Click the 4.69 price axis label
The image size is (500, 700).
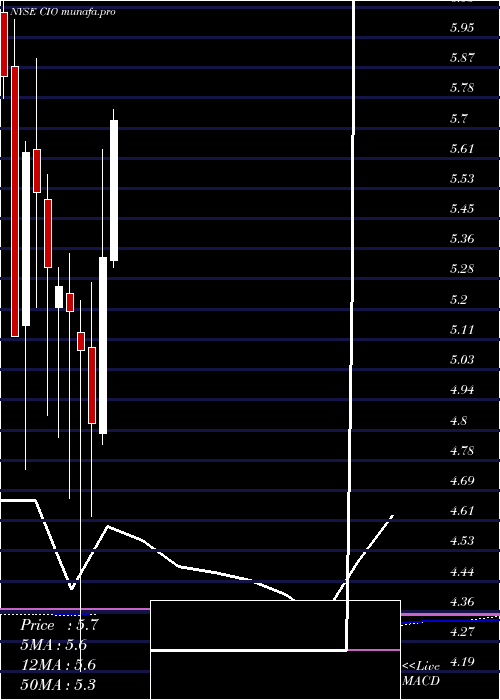(462, 480)
